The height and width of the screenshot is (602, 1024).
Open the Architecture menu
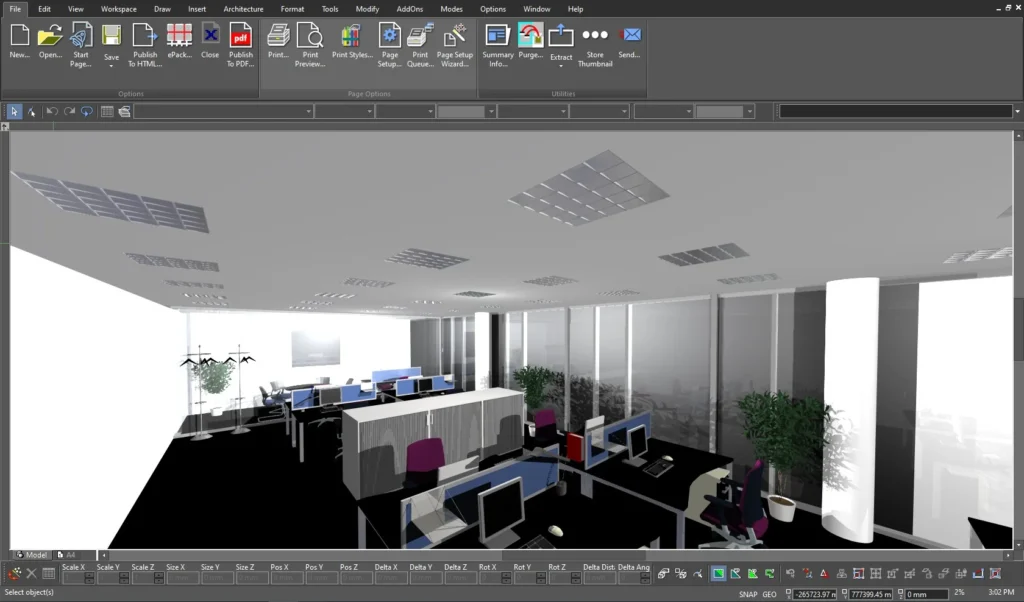click(x=243, y=9)
